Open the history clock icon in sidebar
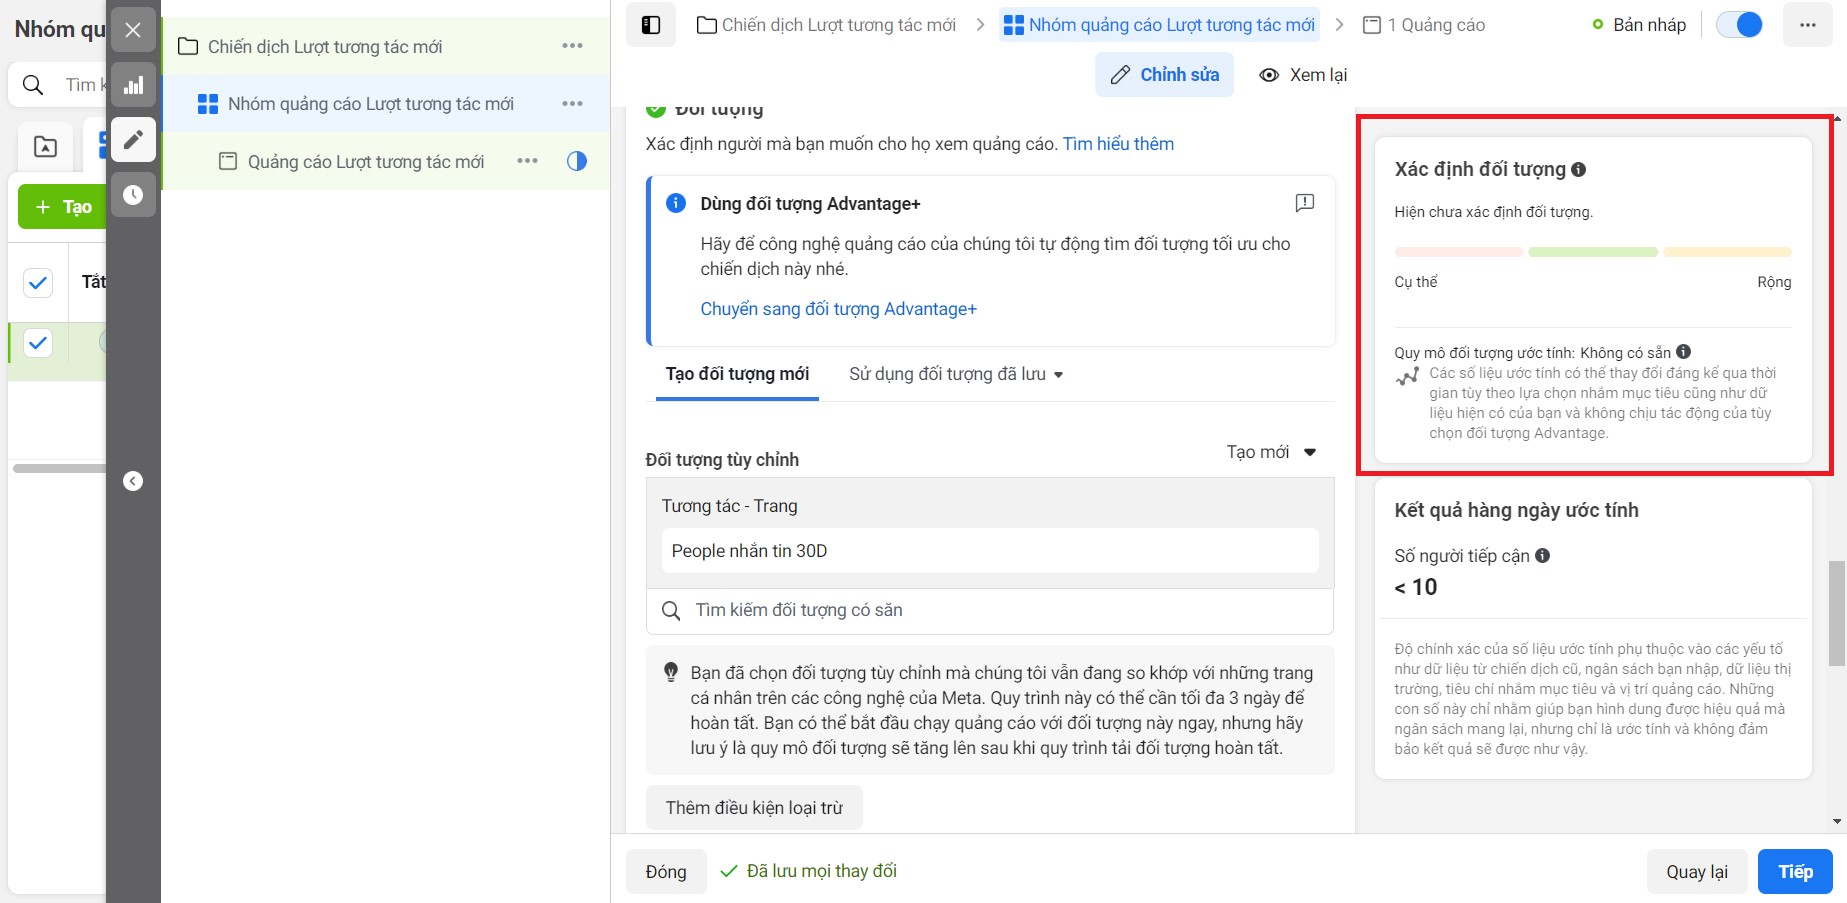The image size is (1847, 903). pos(133,195)
